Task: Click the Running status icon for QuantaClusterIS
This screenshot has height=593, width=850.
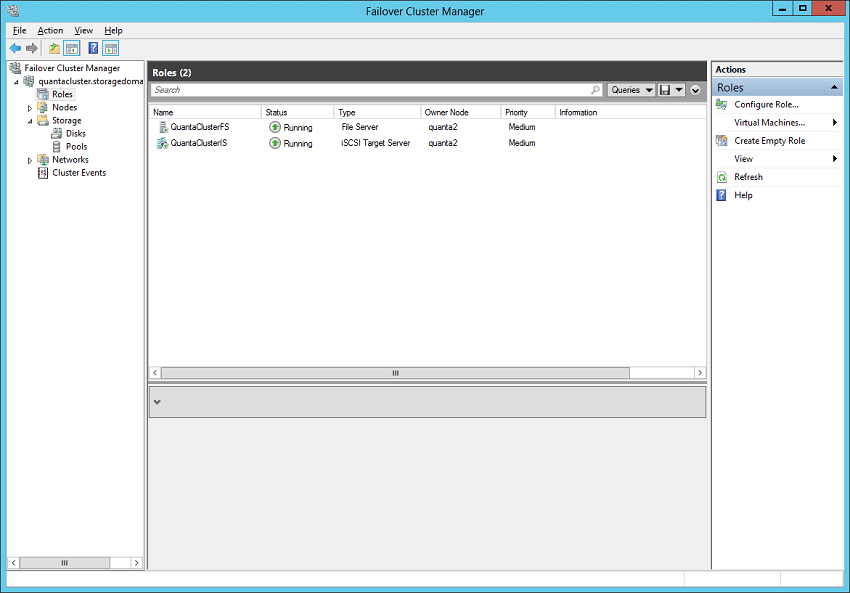Action: pyautogui.click(x=275, y=143)
